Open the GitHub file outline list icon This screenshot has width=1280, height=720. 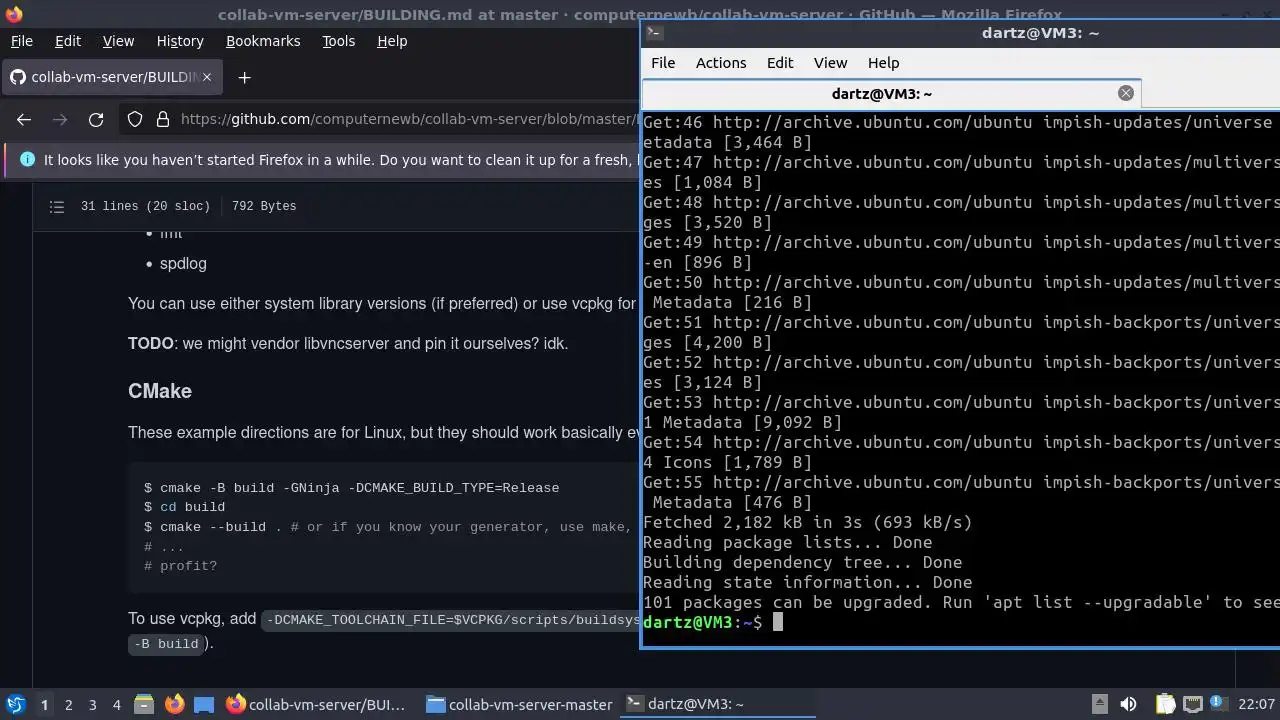[57, 206]
